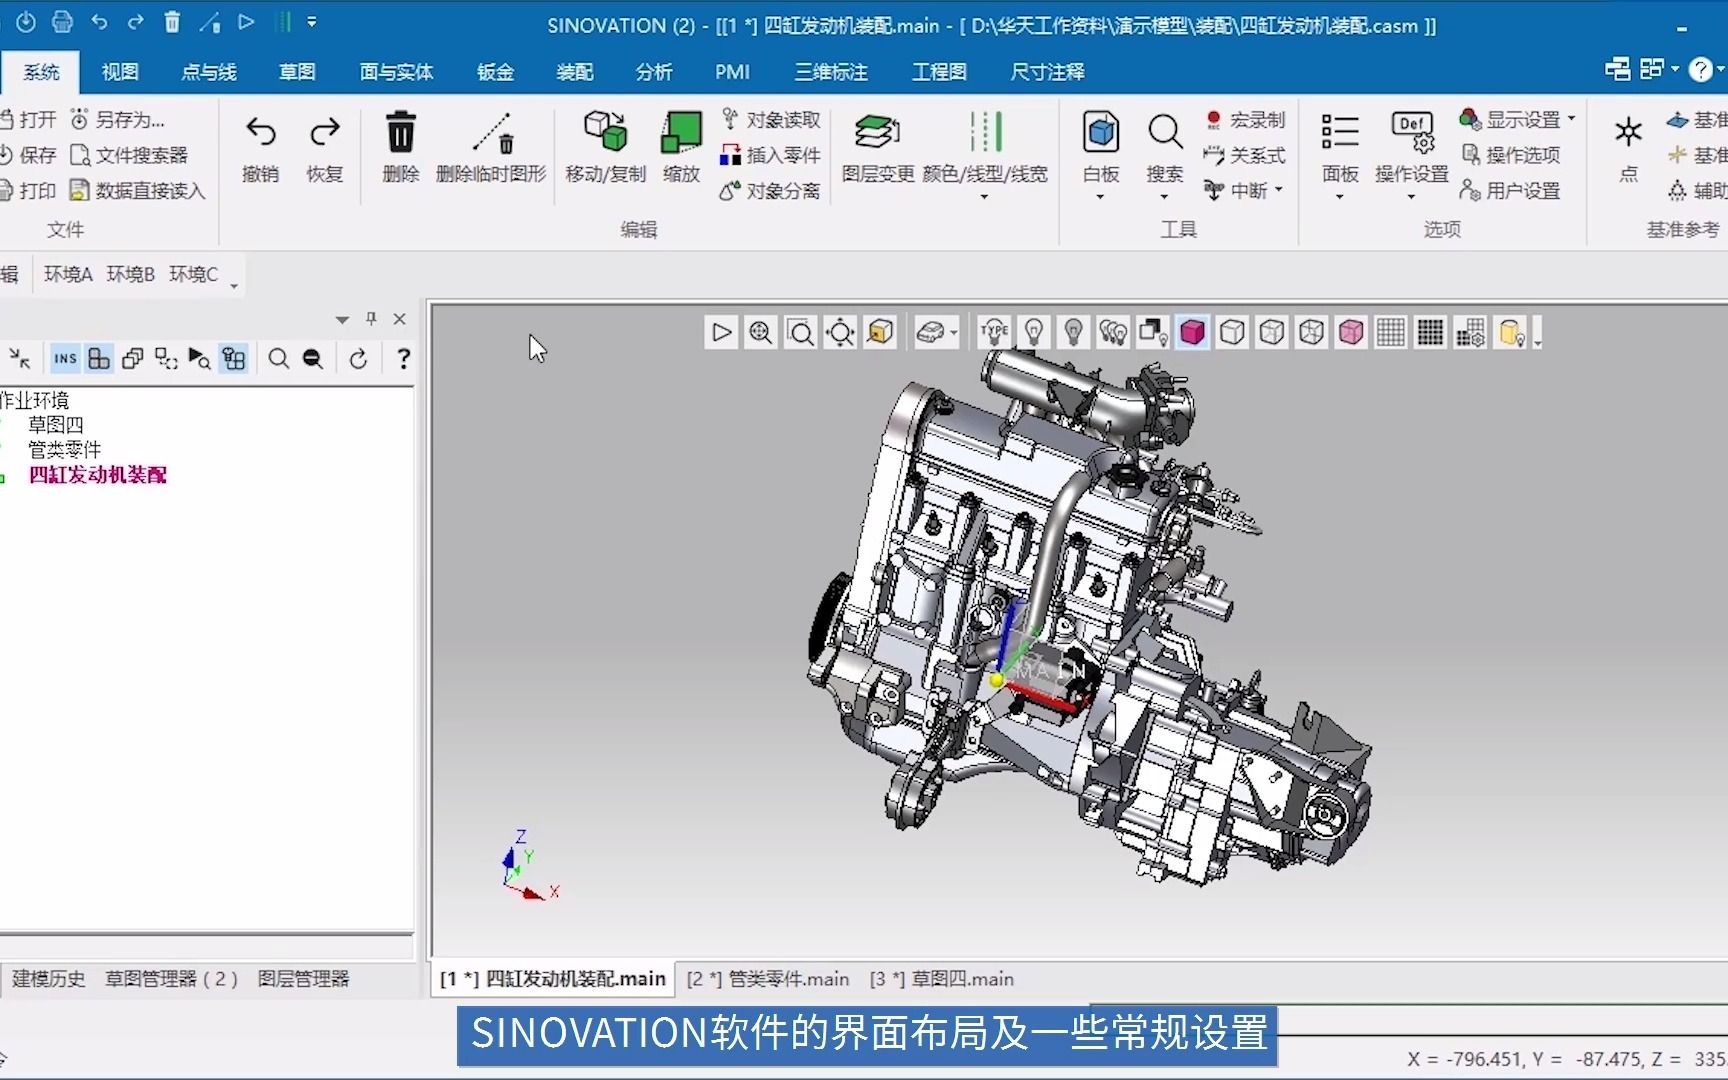
Task: Toggle the light grid display
Action: click(x=1391, y=332)
